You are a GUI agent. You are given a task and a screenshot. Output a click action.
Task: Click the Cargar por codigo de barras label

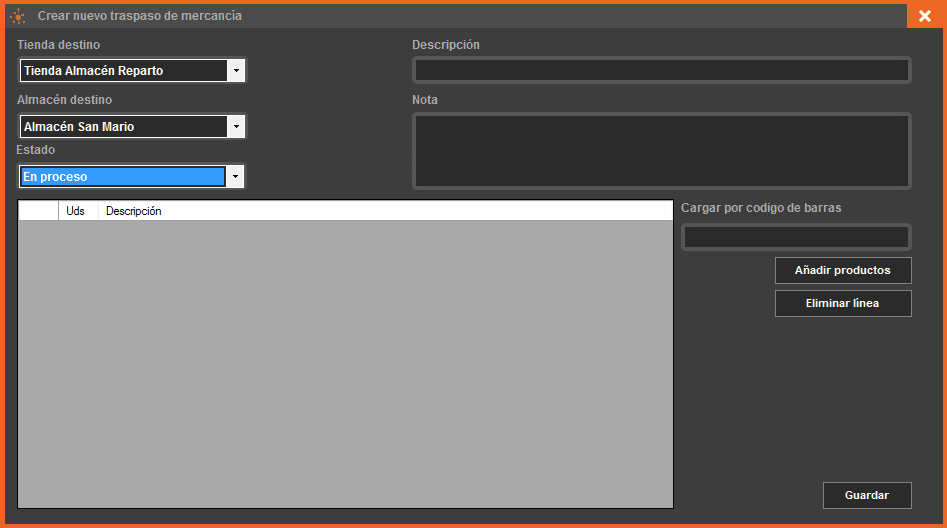click(761, 208)
